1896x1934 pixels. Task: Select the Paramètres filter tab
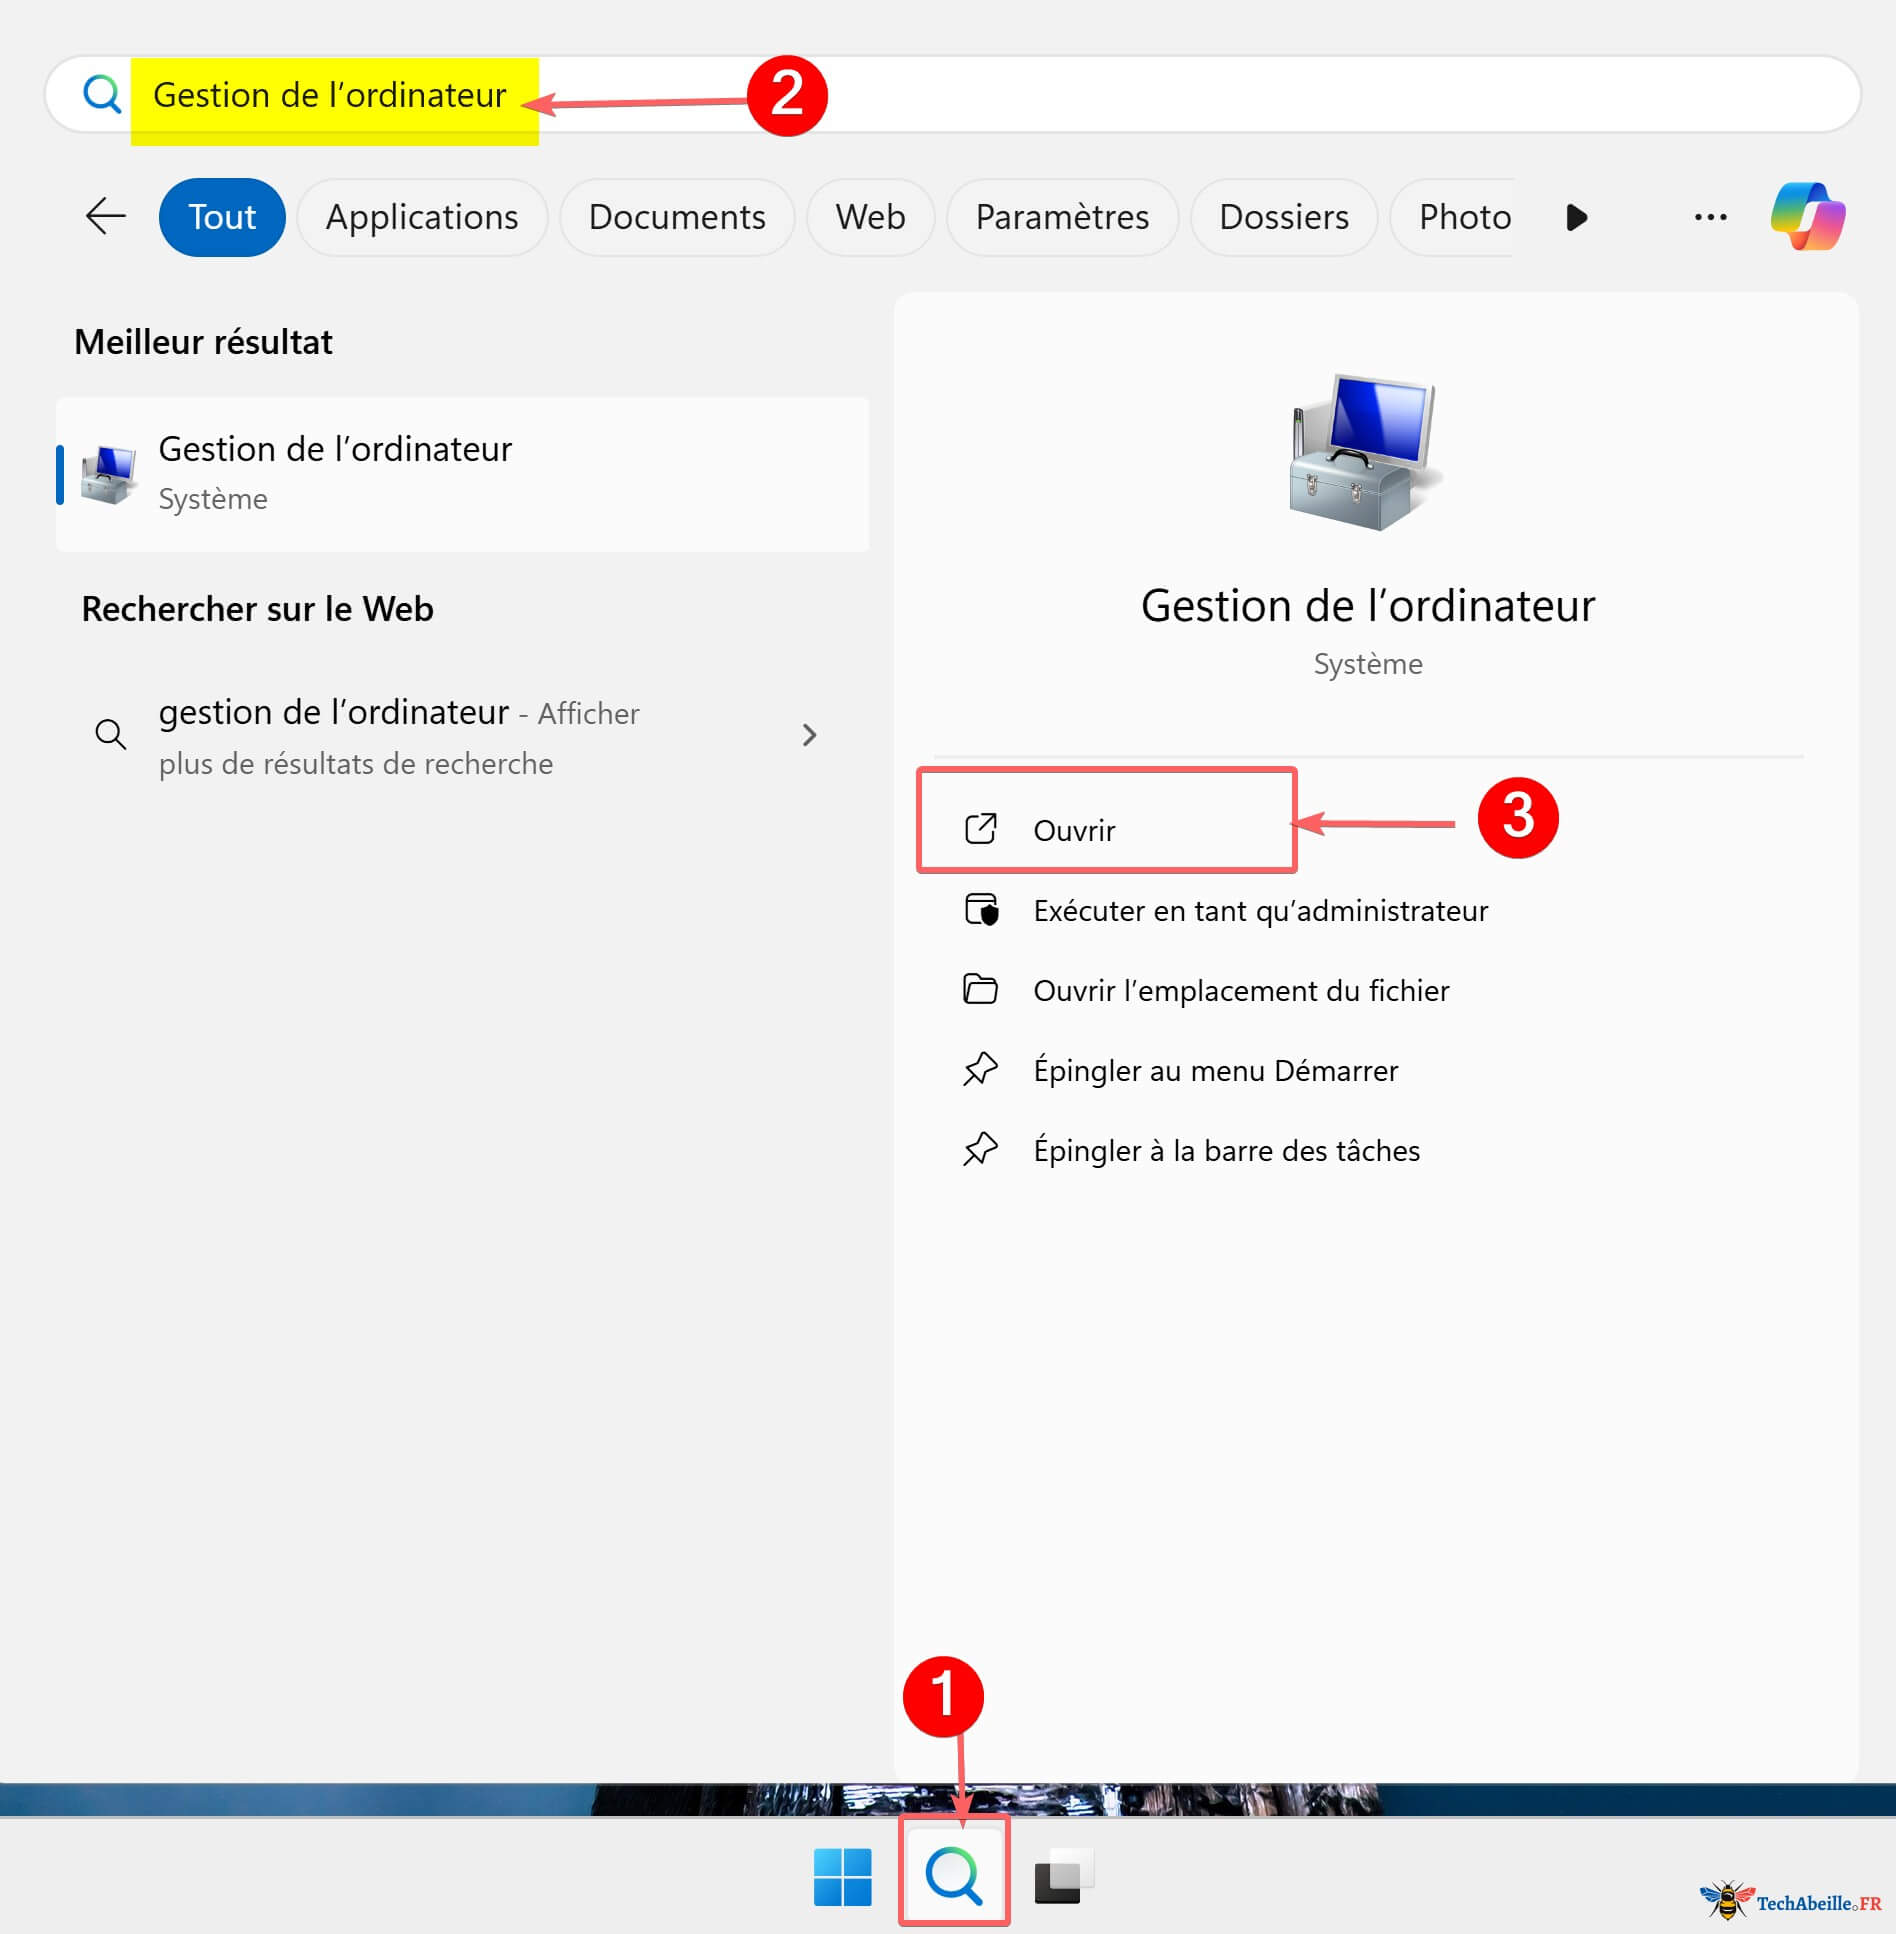(1062, 216)
